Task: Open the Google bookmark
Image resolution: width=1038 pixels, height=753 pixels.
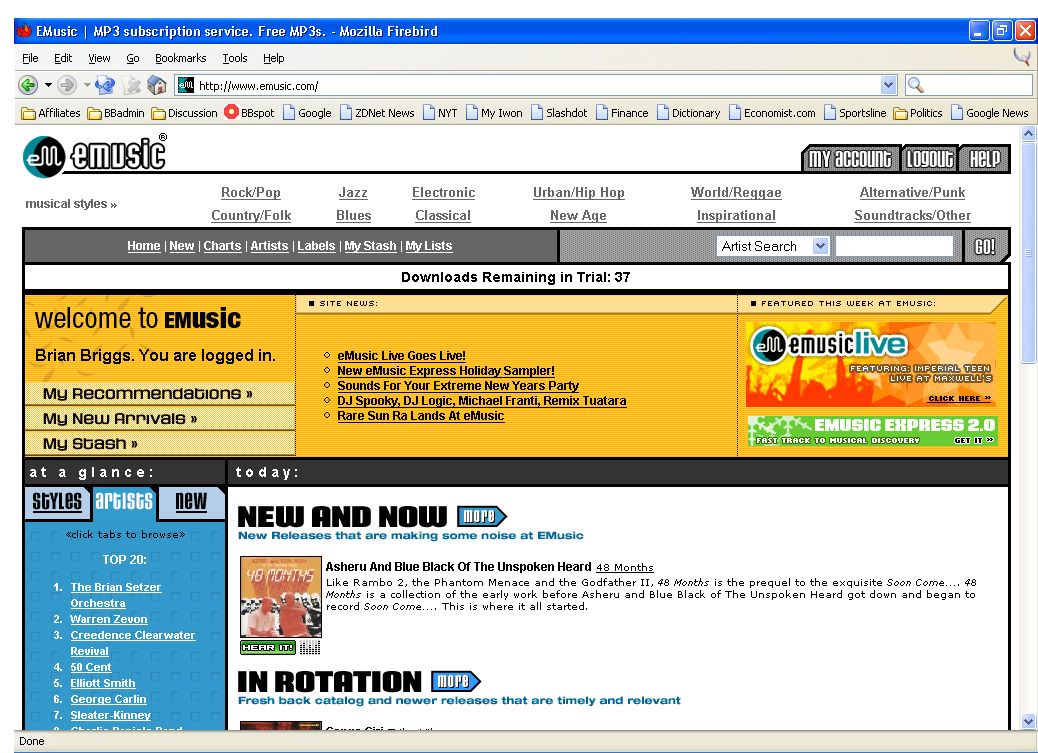Action: (307, 113)
